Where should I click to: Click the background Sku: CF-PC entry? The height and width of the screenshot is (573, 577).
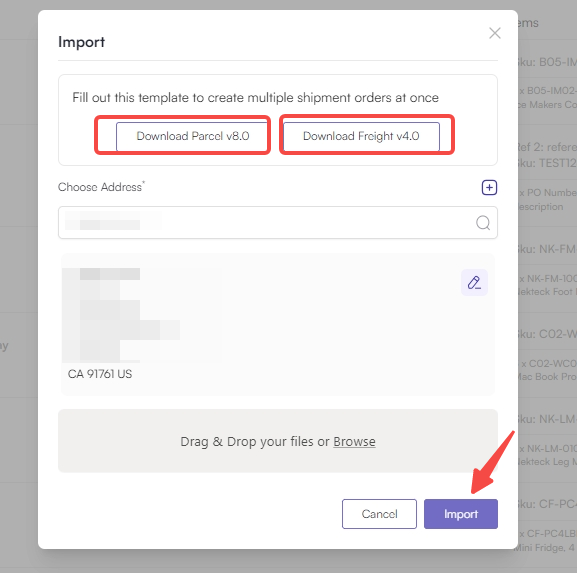547,504
